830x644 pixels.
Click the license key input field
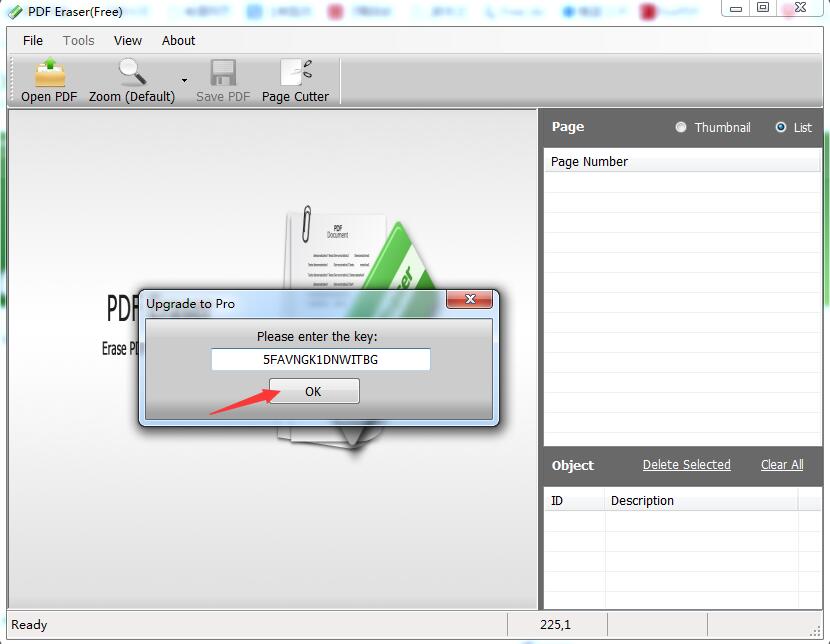click(321, 359)
